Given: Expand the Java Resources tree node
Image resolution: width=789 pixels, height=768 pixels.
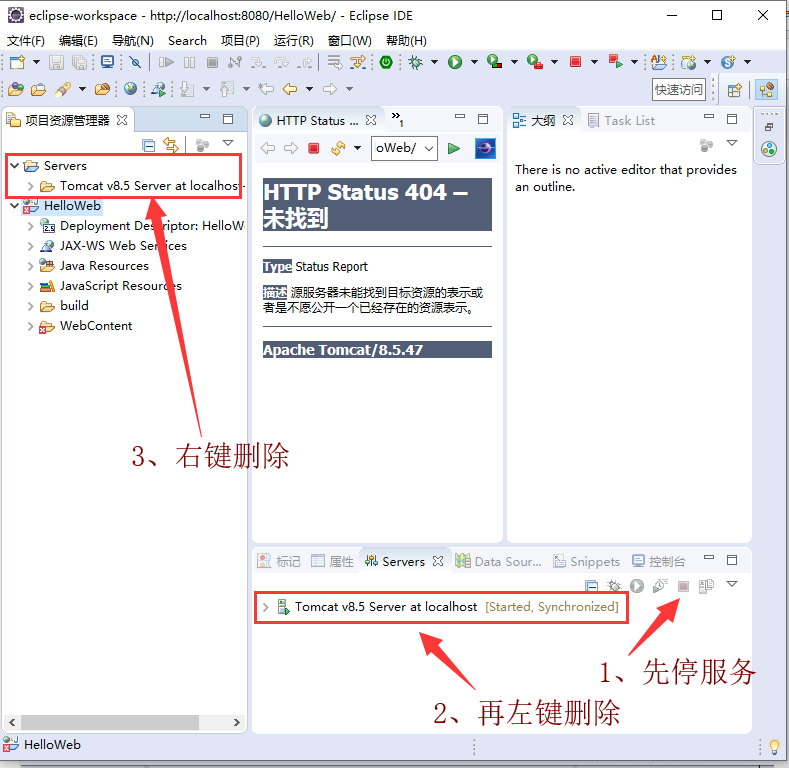Looking at the screenshot, I should (31, 266).
